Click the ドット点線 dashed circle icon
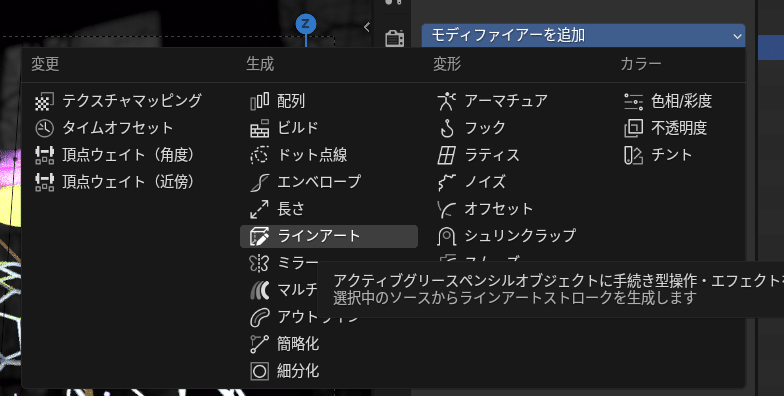This screenshot has width=784, height=396. pyautogui.click(x=260, y=155)
